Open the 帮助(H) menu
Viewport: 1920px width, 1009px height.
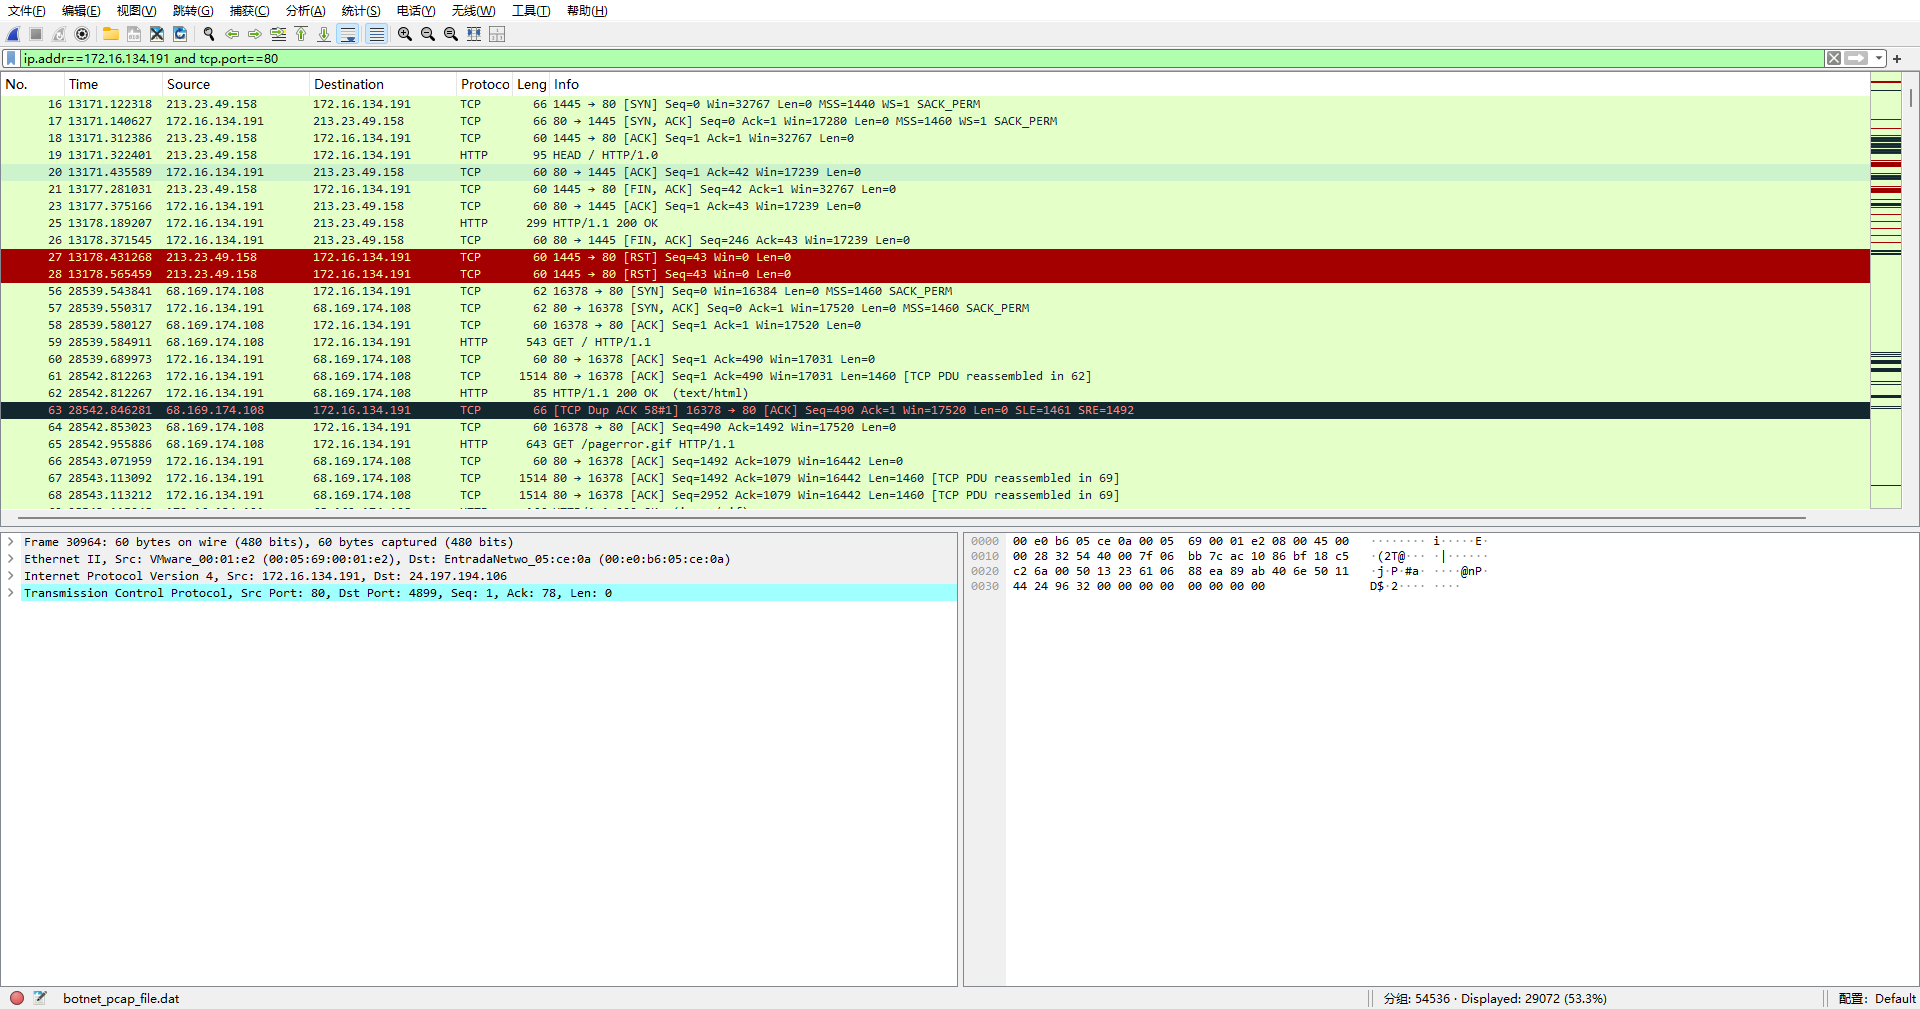(x=587, y=11)
